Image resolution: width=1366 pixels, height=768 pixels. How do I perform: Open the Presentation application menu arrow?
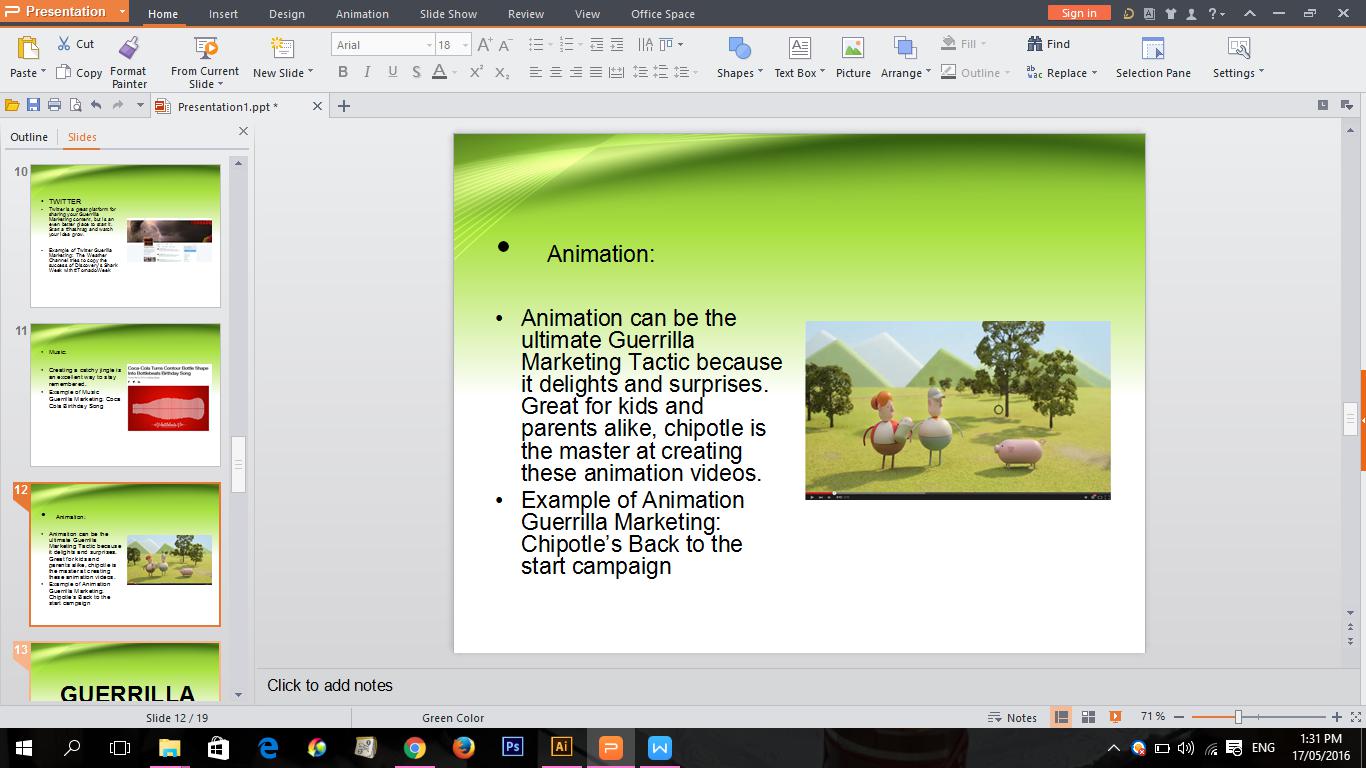tap(122, 12)
